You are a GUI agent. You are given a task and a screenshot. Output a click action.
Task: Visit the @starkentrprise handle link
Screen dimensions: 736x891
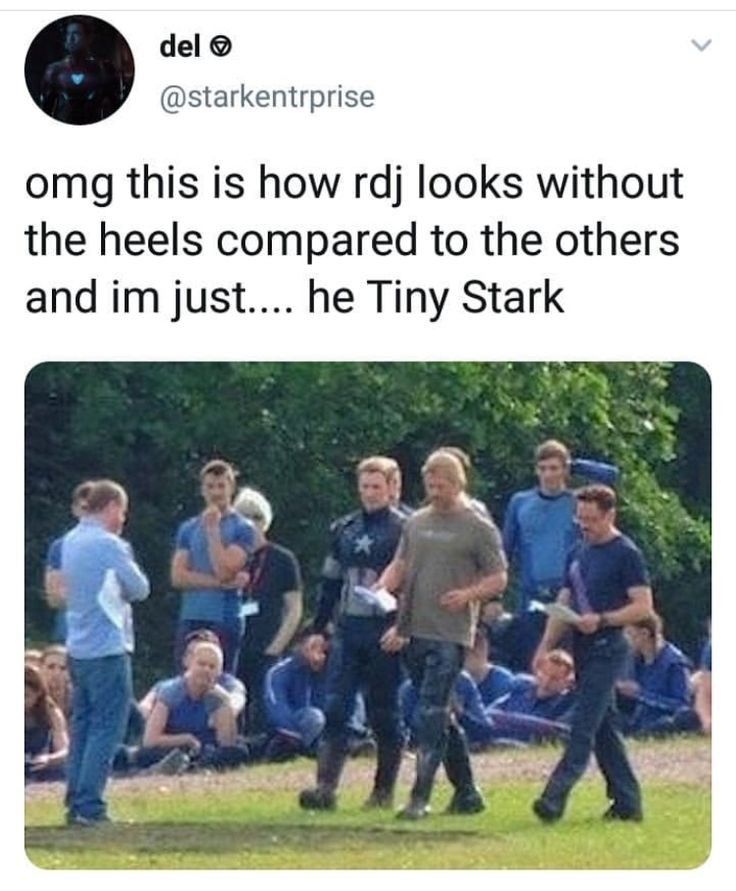268,97
